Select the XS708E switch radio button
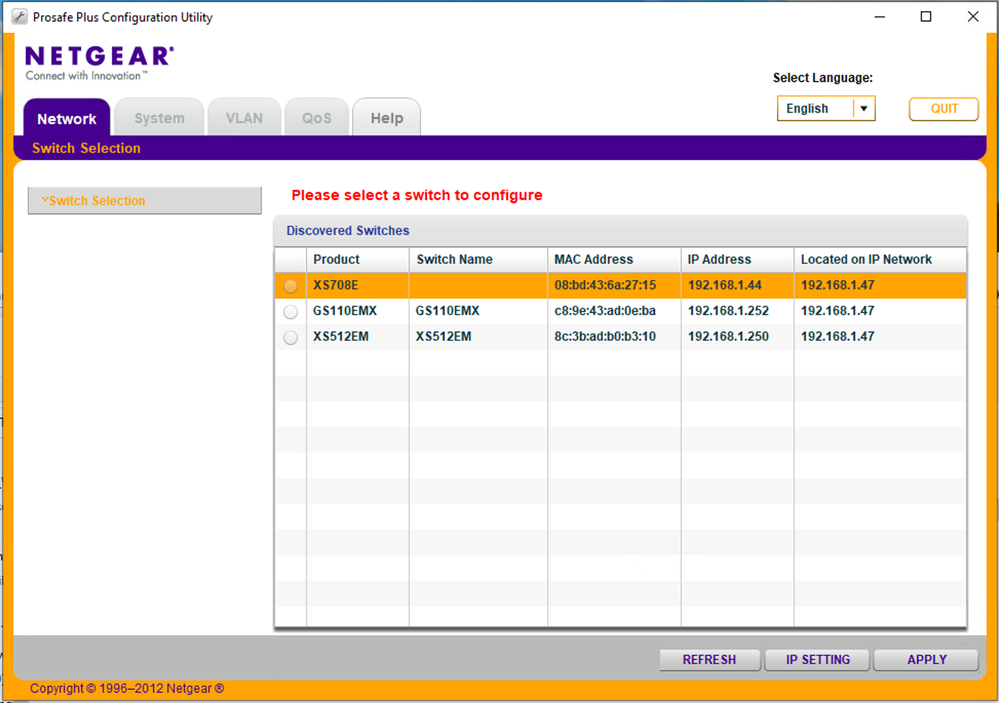 [x=291, y=286]
